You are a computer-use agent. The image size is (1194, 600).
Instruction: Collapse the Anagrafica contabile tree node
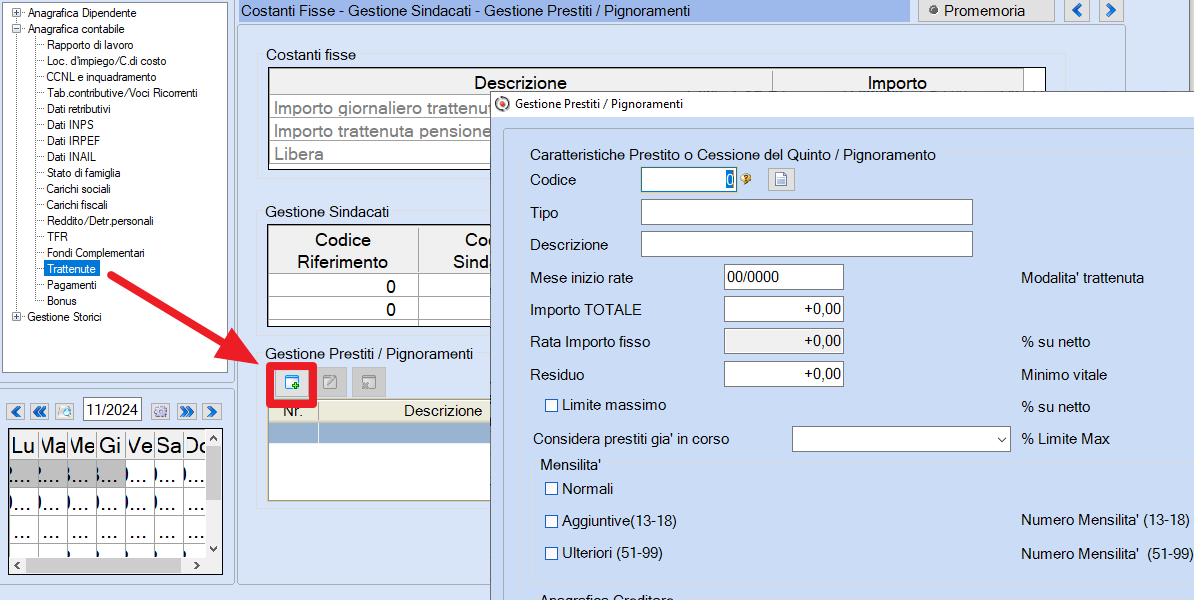[x=17, y=29]
